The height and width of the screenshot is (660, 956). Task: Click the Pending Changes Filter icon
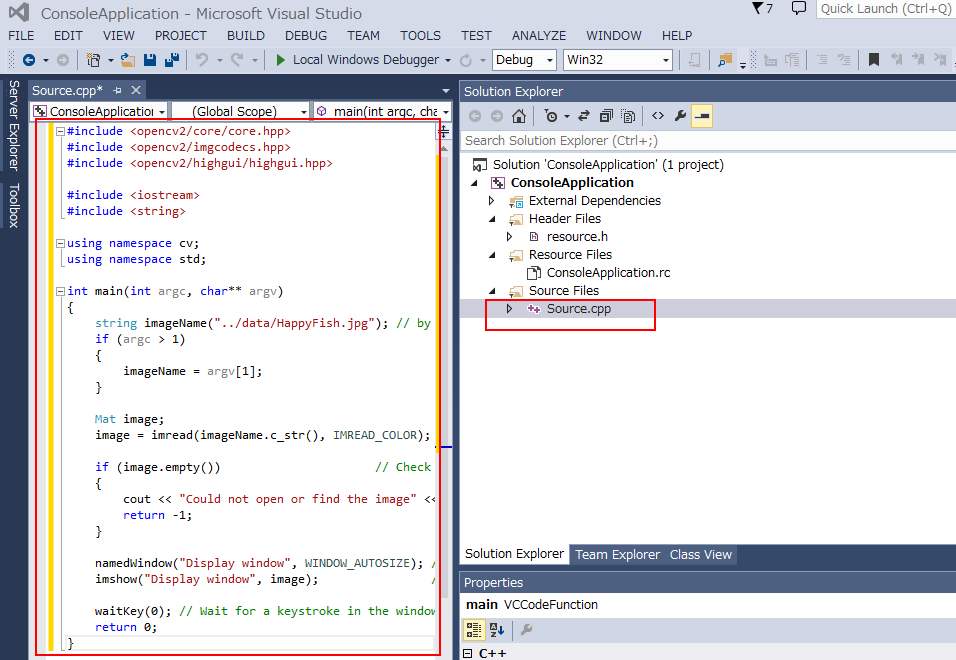(551, 116)
